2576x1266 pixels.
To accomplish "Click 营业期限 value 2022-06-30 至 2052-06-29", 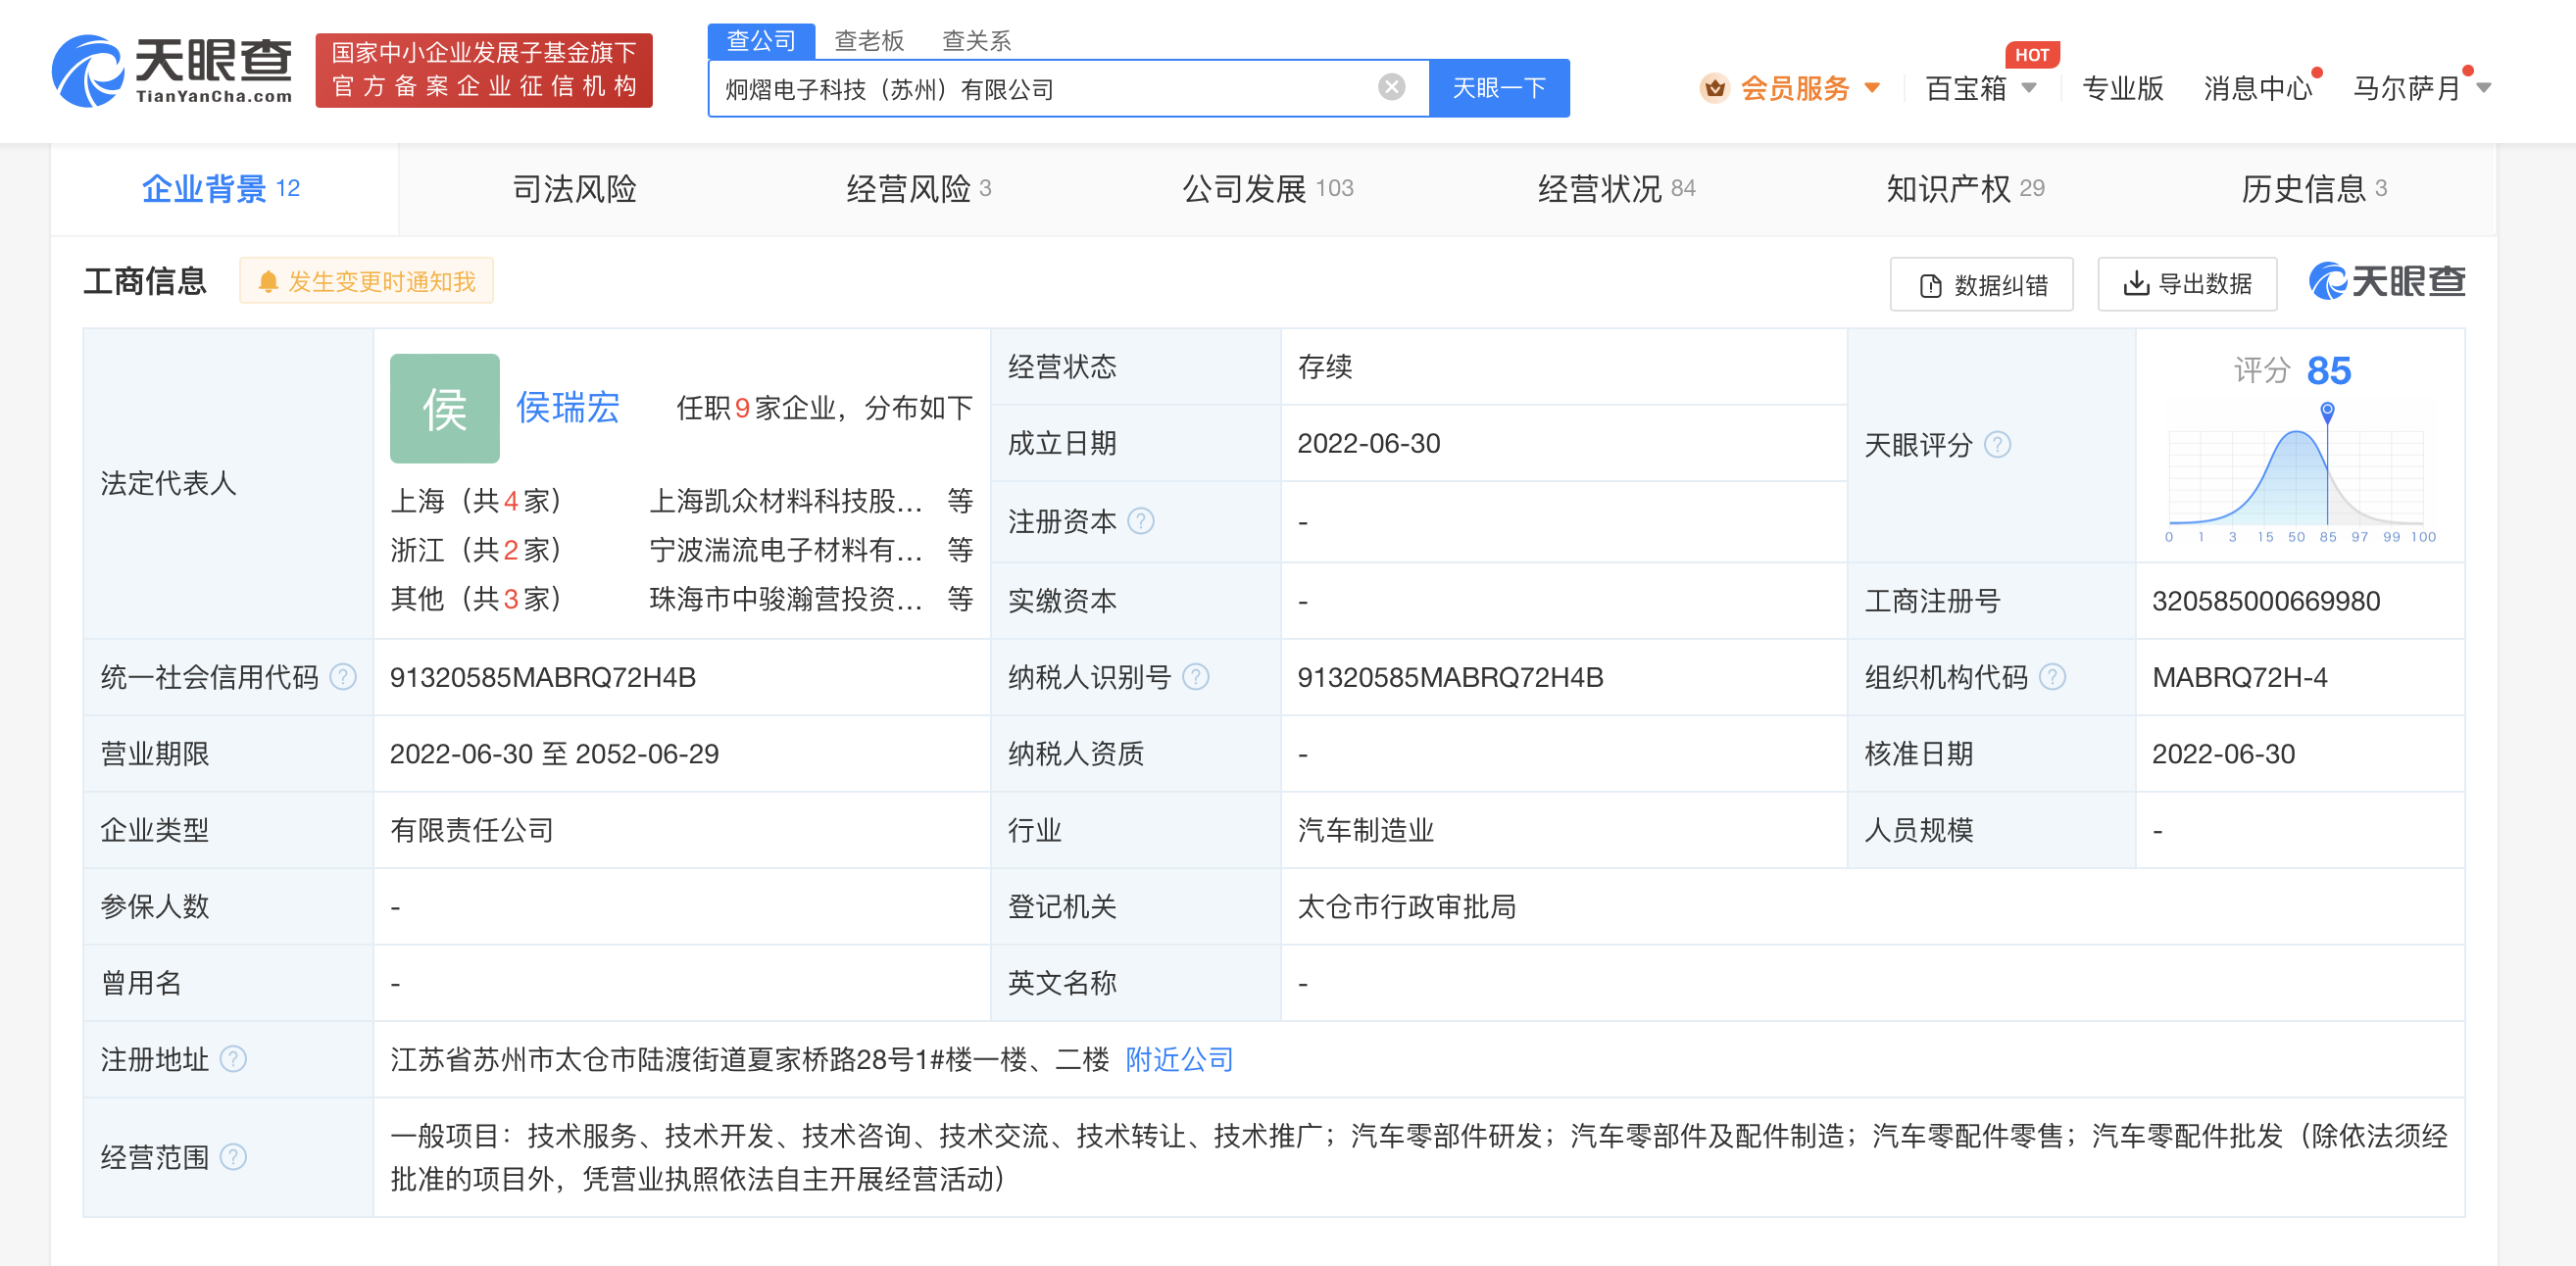I will [554, 754].
